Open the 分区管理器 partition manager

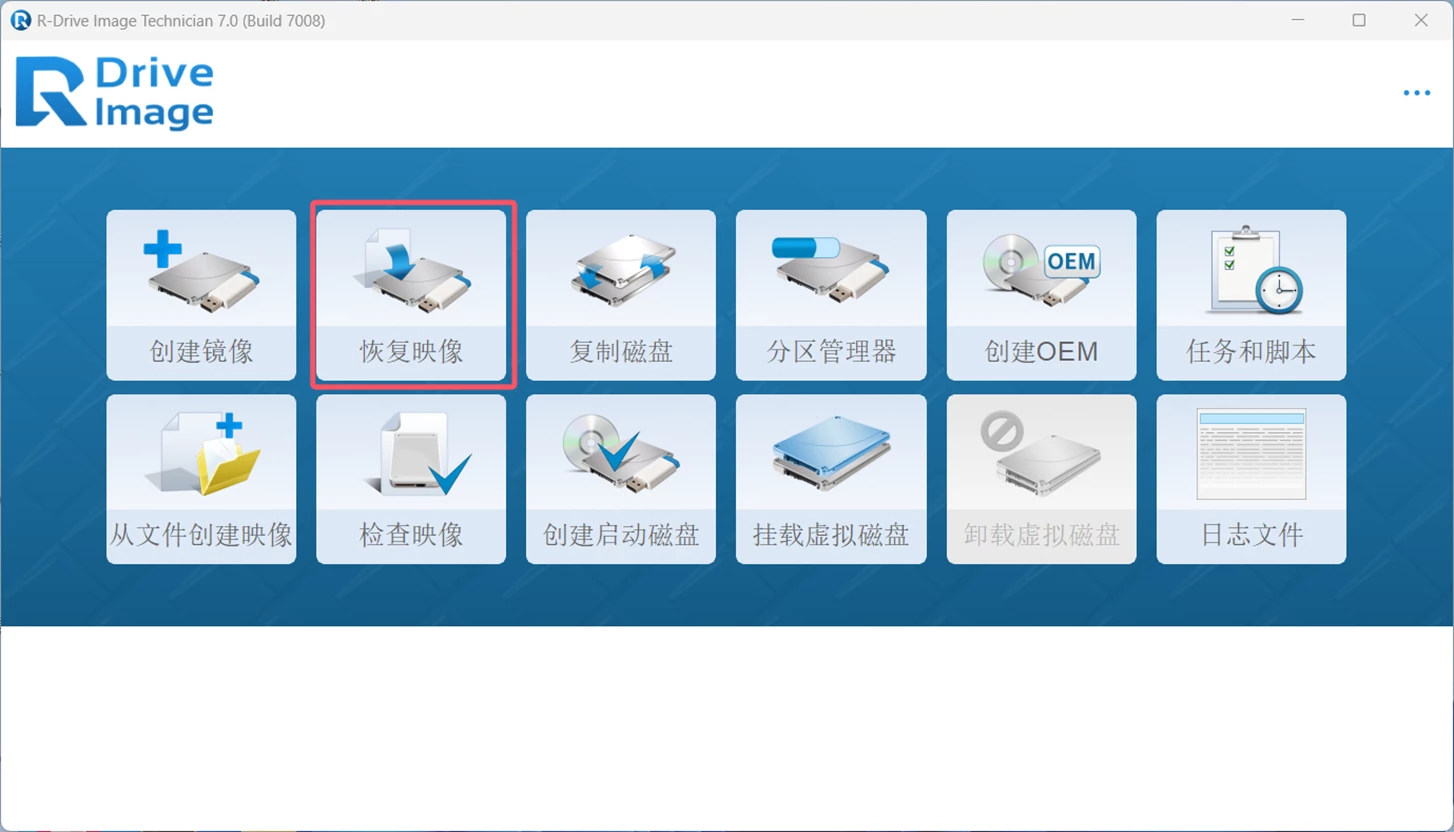click(831, 295)
